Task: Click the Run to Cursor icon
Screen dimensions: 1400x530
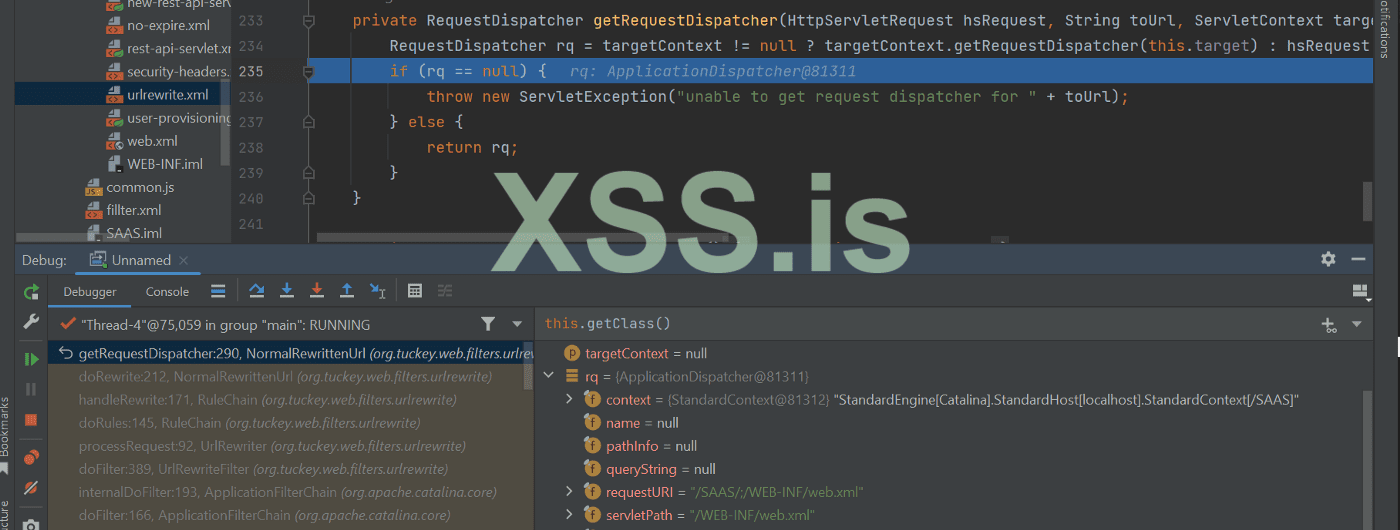Action: 377,291
